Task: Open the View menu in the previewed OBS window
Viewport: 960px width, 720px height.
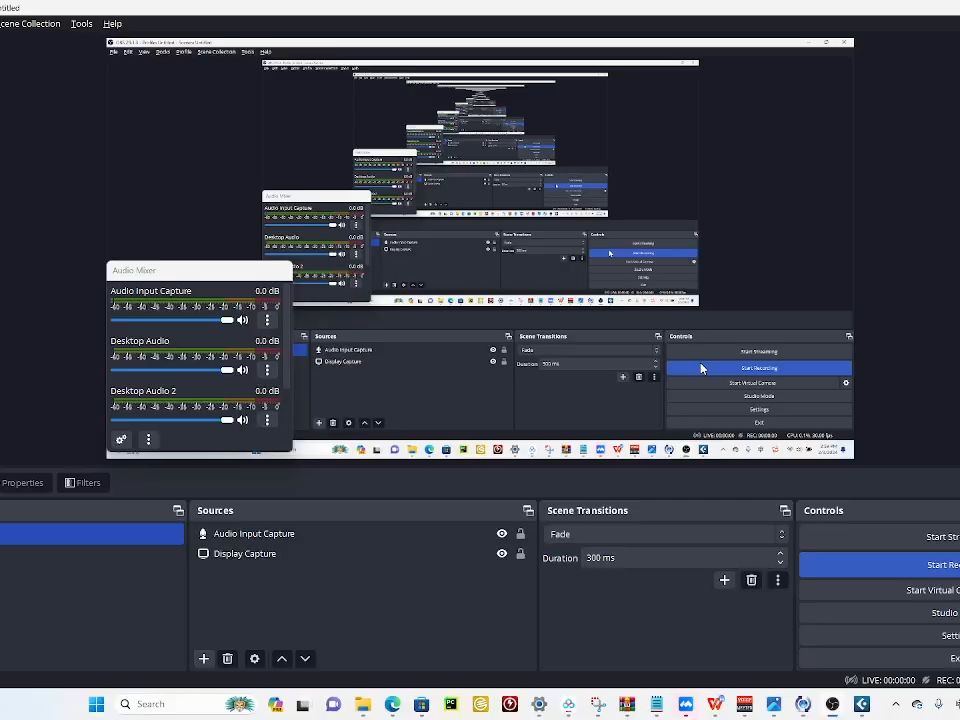Action: 144,52
